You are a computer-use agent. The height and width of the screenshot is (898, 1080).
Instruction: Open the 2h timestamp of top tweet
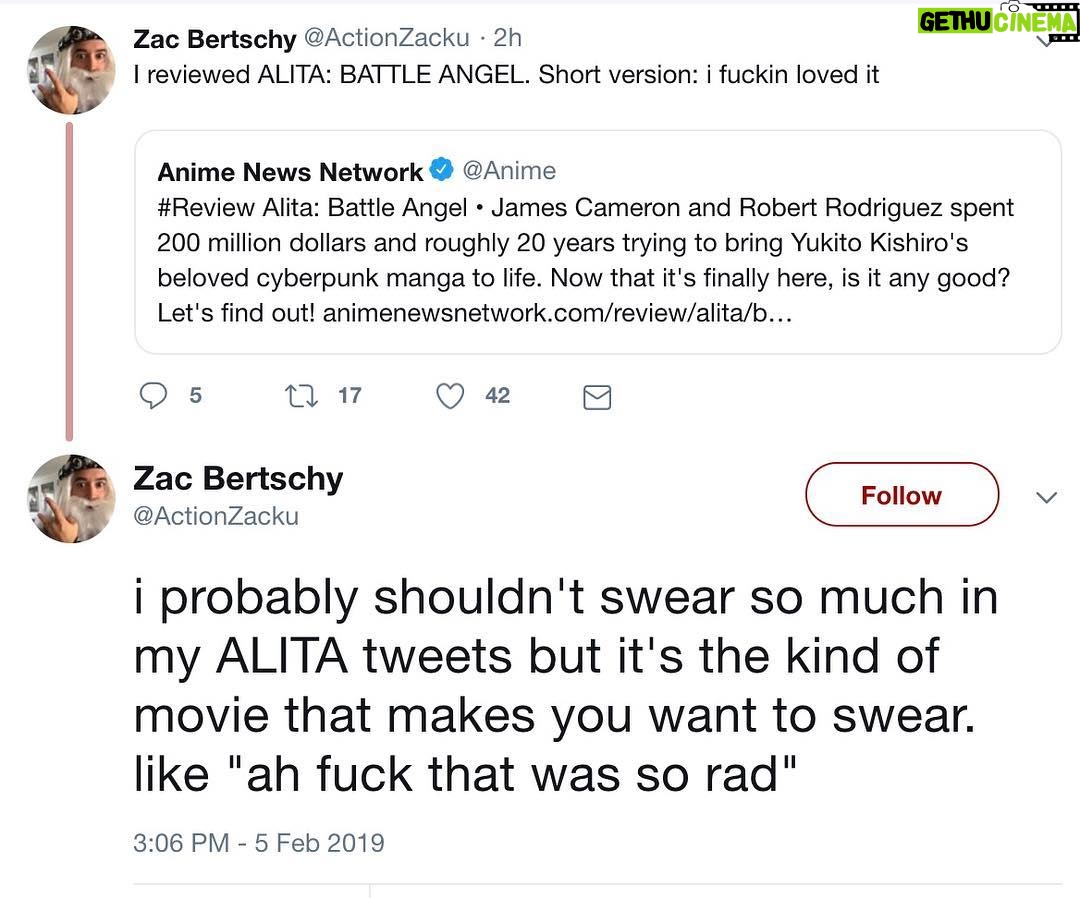pyautogui.click(x=508, y=38)
